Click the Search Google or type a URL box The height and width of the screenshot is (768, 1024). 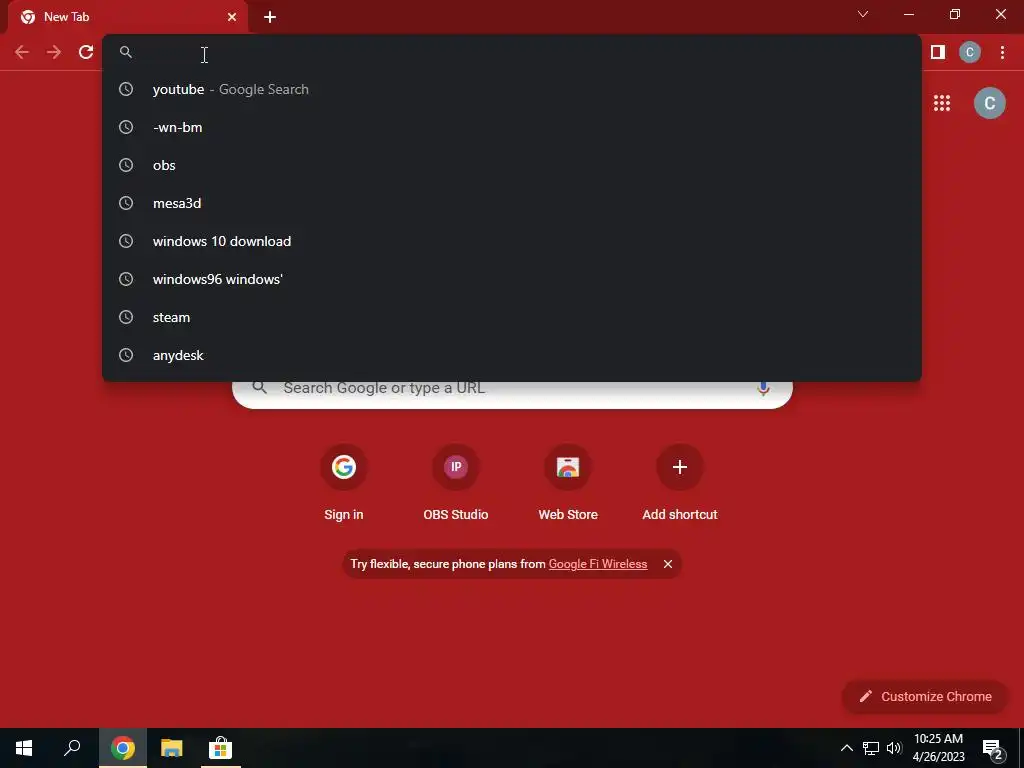point(512,394)
